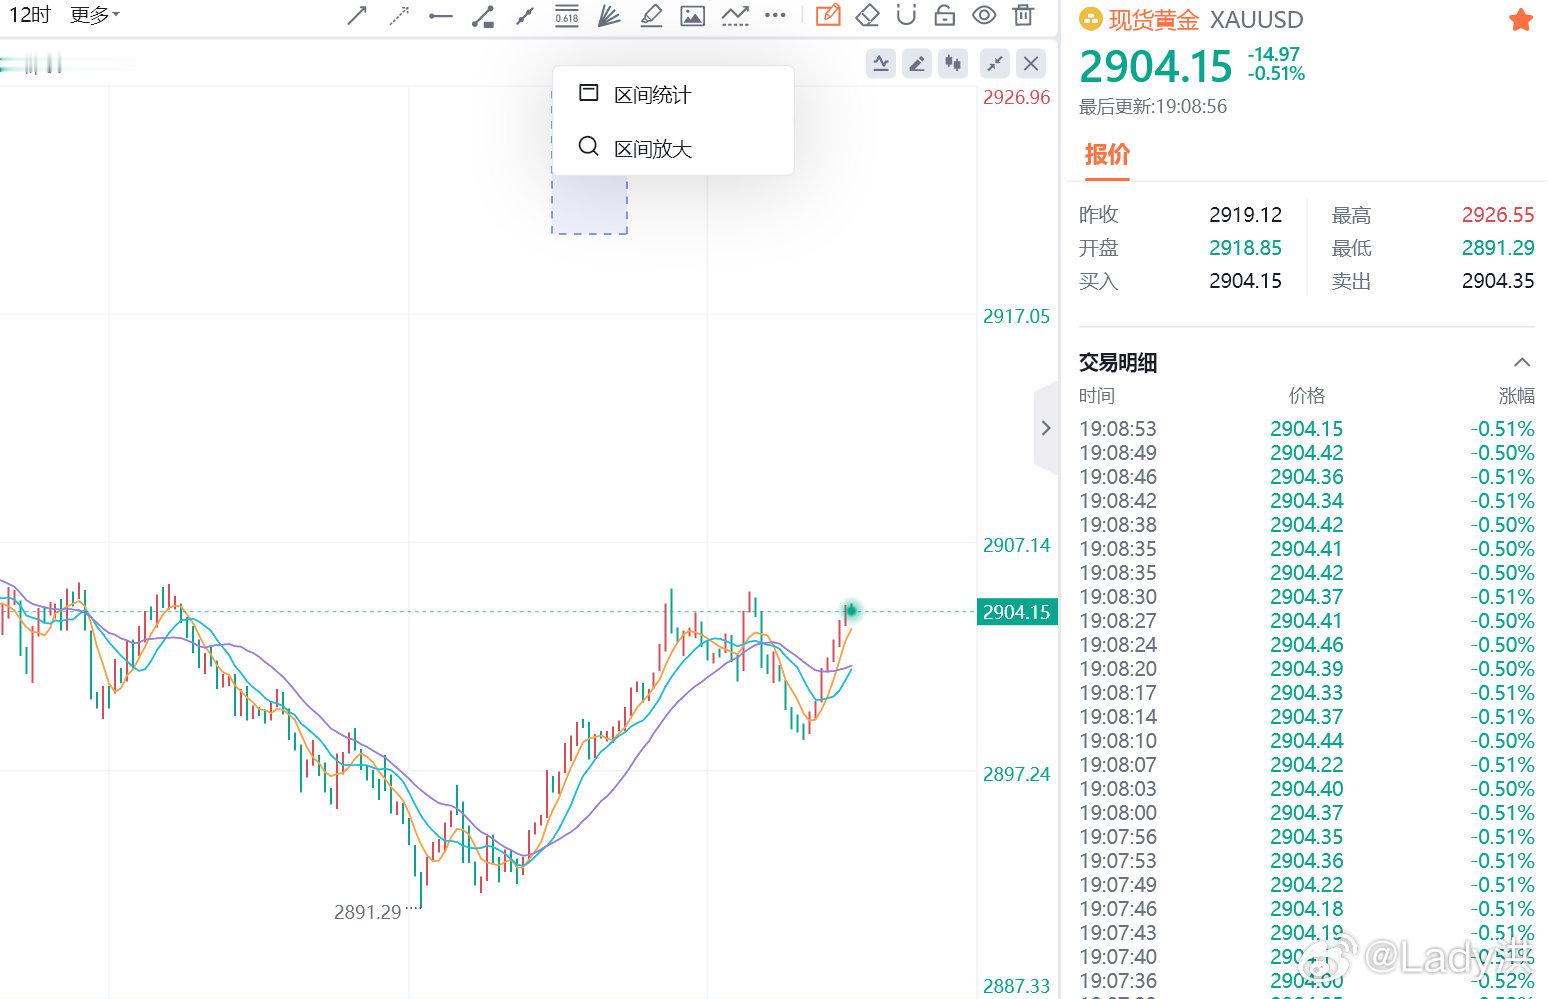This screenshot has width=1548, height=999.
Task: Close the chart toolbar with the X button
Action: [1031, 64]
